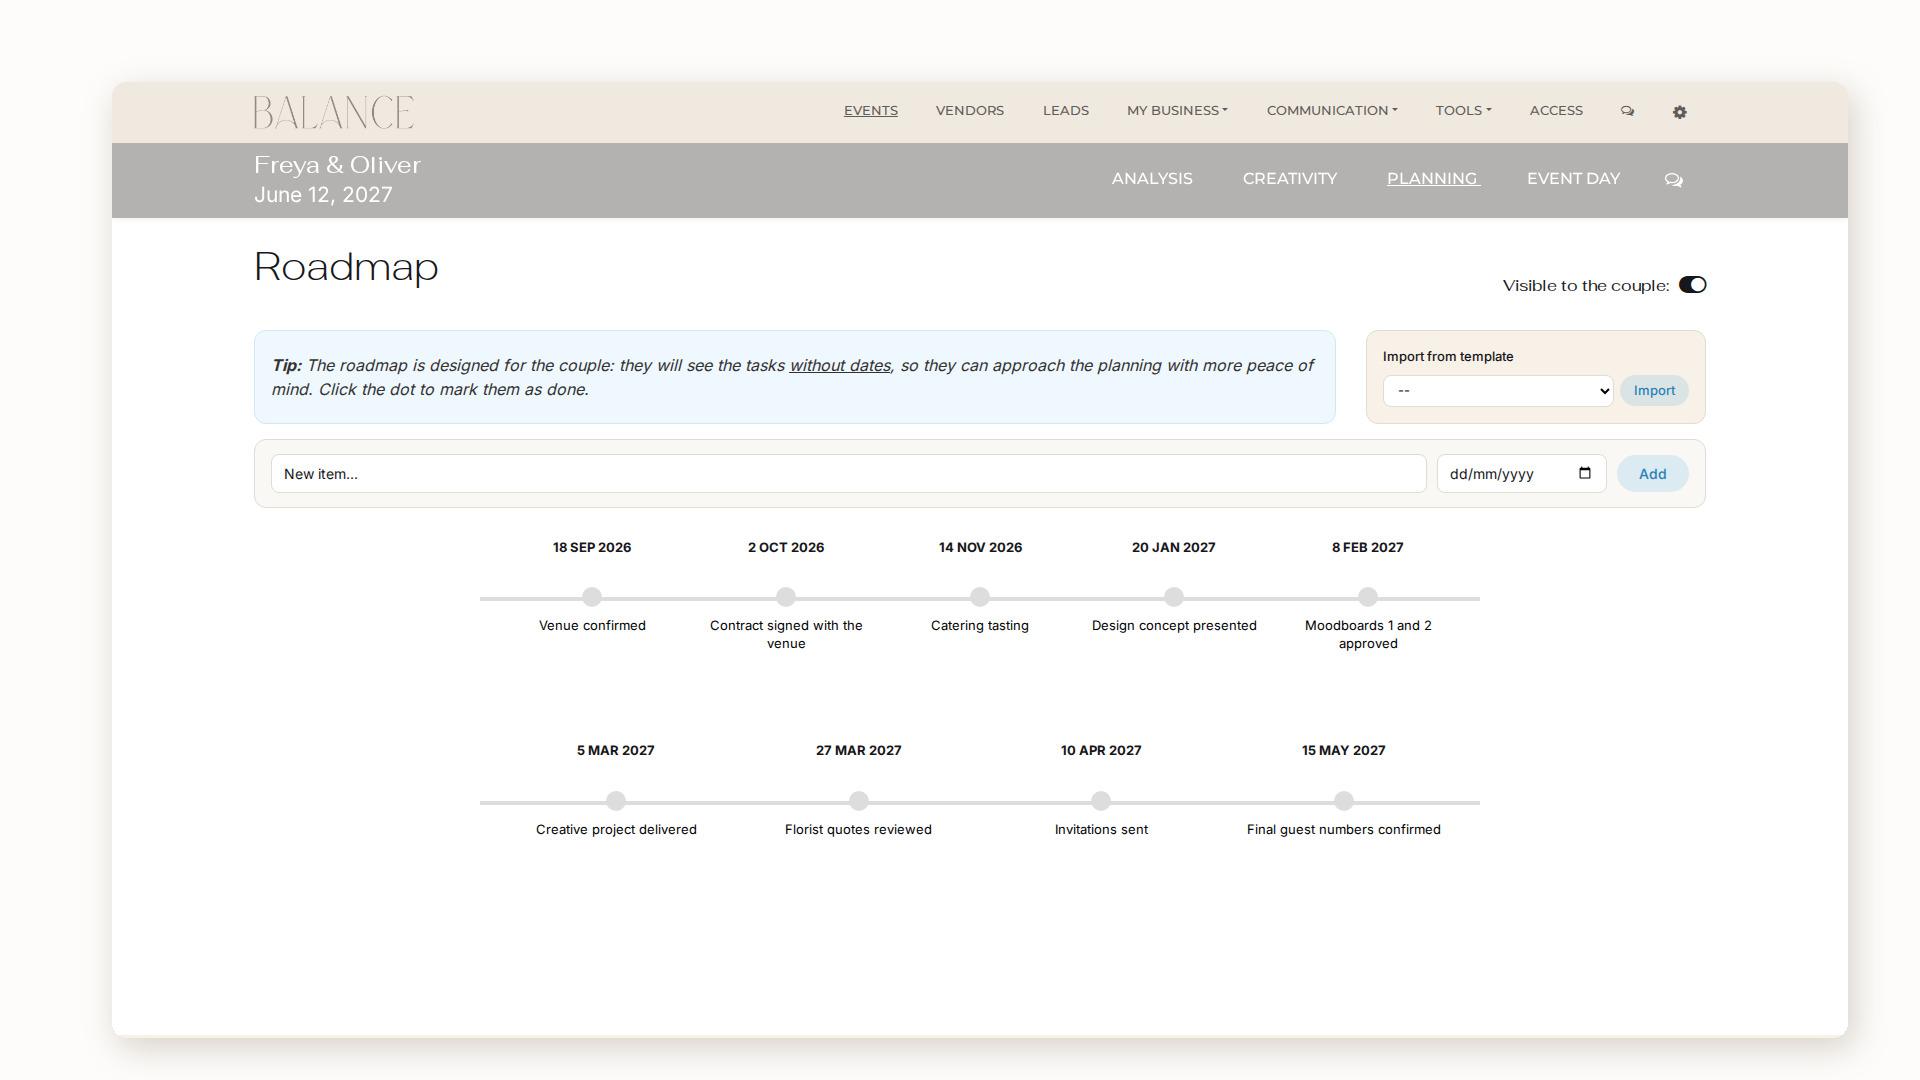
Task: Click the without dates link in tip
Action: tap(840, 366)
